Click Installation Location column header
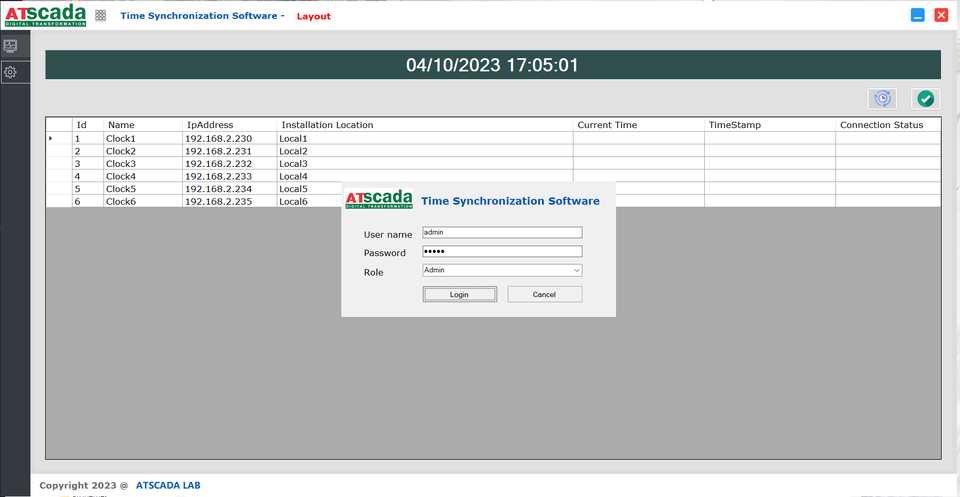Image resolution: width=960 pixels, height=497 pixels. pyautogui.click(x=425, y=125)
